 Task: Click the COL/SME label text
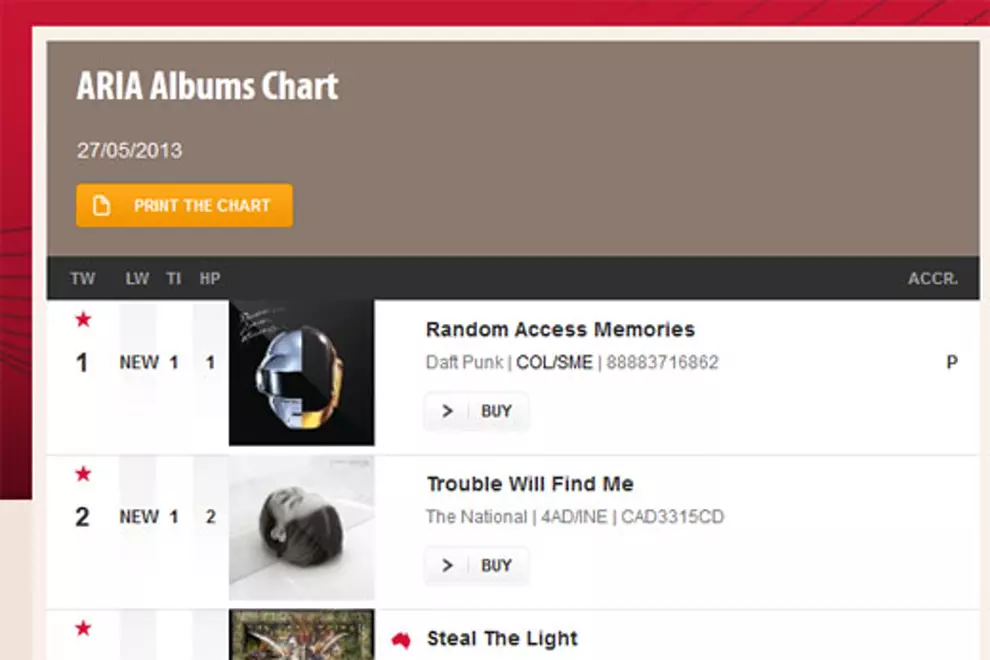coord(554,362)
